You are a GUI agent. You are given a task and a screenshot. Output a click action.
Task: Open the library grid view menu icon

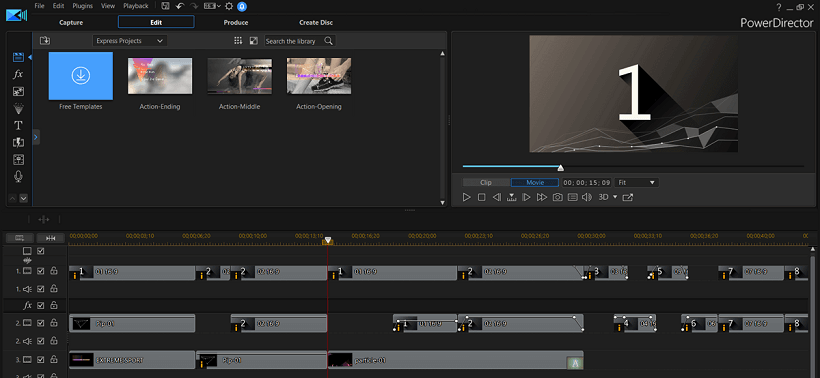click(238, 40)
